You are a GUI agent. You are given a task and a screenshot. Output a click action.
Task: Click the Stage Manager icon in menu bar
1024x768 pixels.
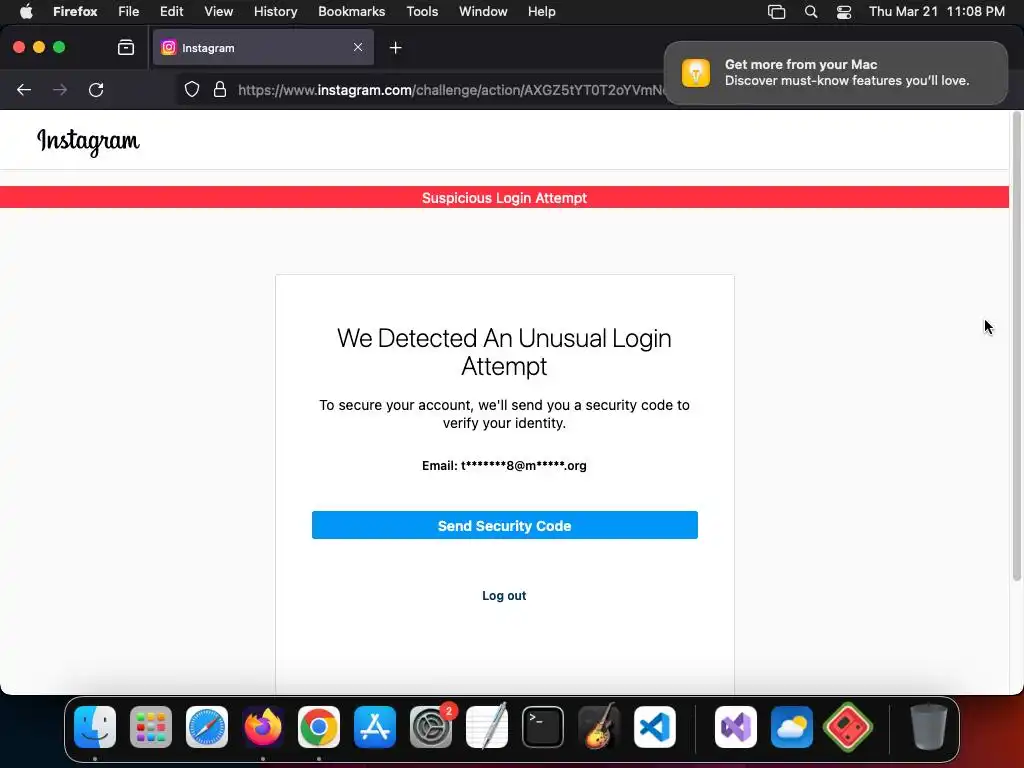click(776, 12)
